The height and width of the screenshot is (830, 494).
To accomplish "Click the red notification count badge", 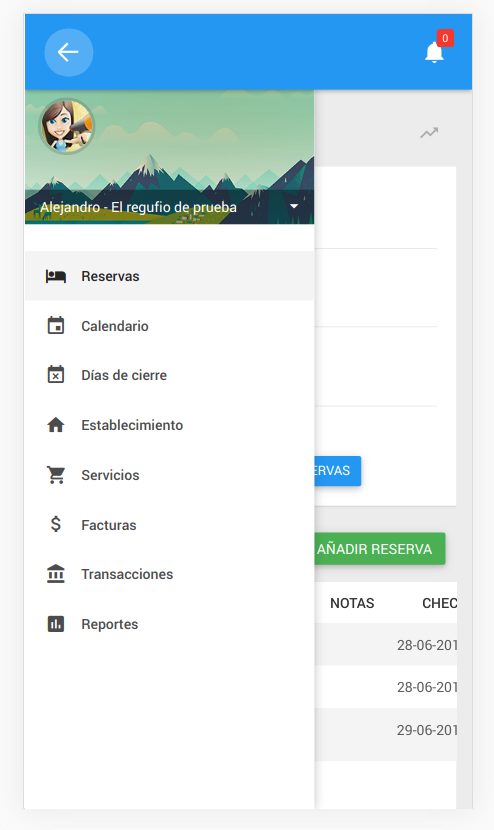I will point(445,38).
